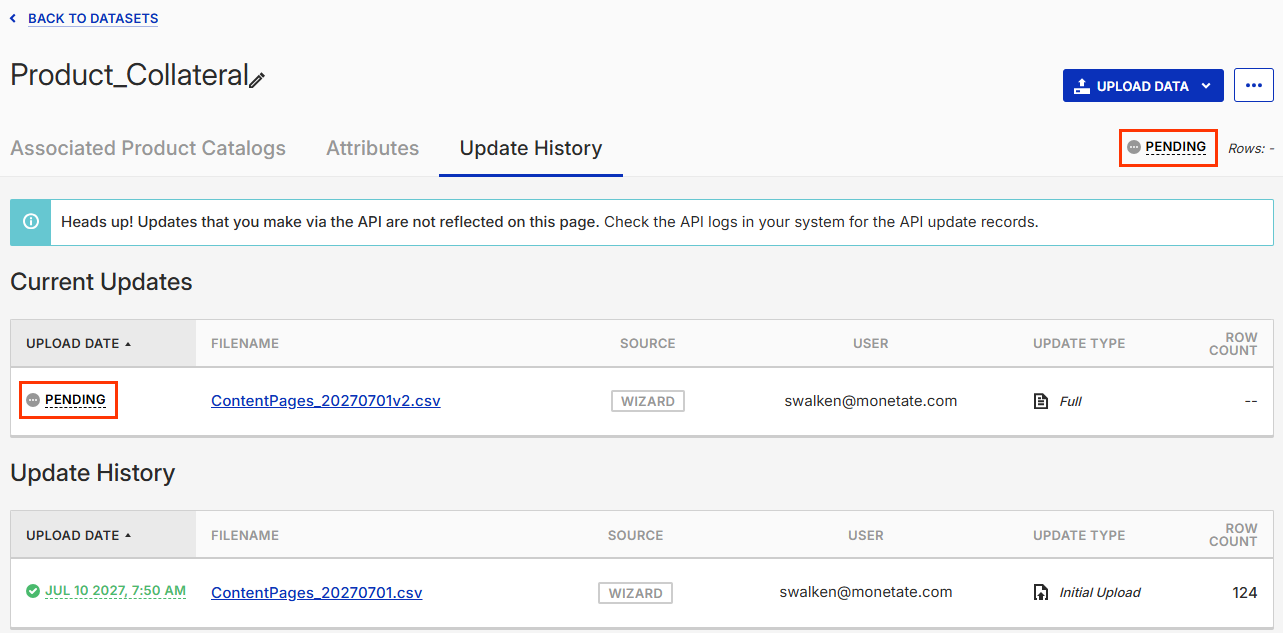The image size is (1283, 633).
Task: Click the Jul 10 2027 upload date
Action: (115, 591)
